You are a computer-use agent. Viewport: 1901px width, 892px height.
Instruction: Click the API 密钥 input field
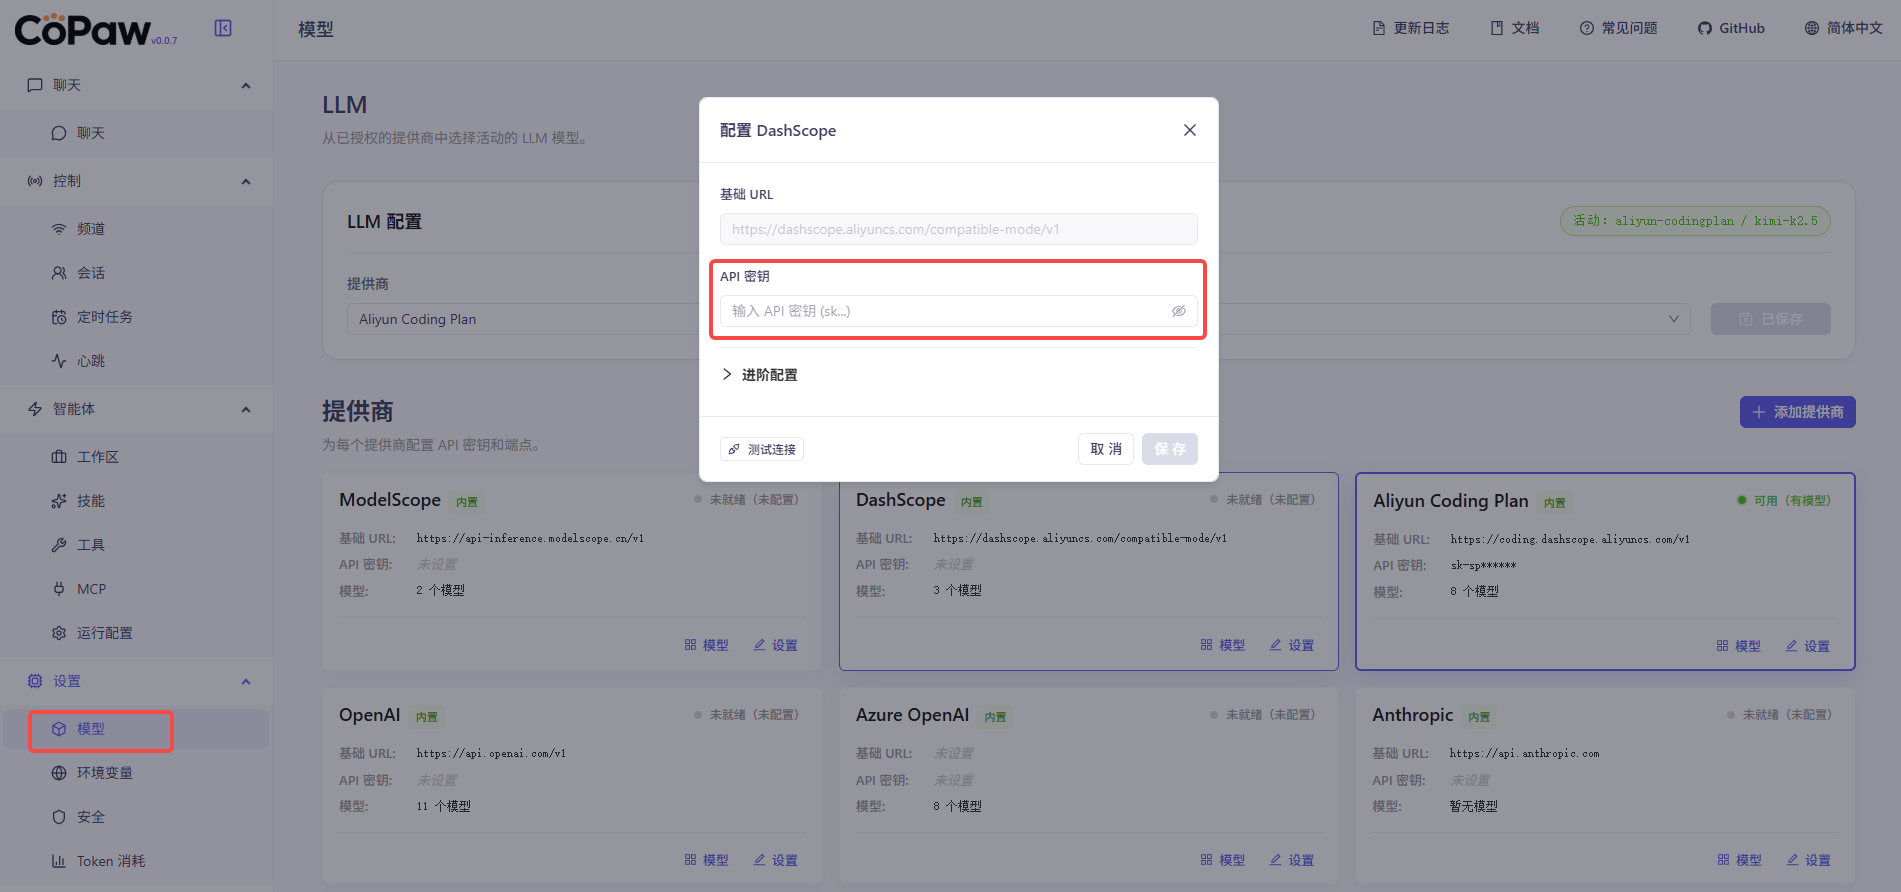[x=958, y=311]
